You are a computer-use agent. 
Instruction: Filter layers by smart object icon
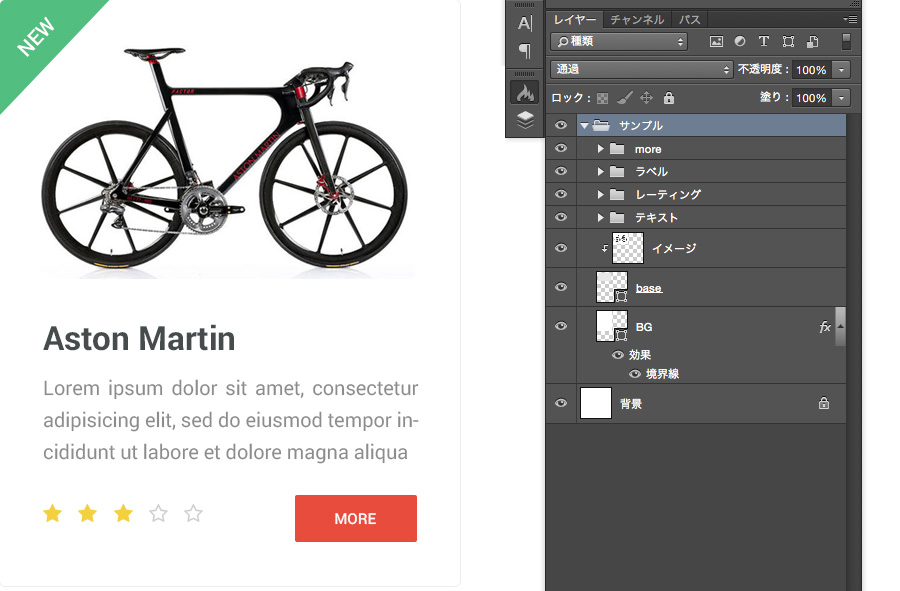tap(812, 41)
